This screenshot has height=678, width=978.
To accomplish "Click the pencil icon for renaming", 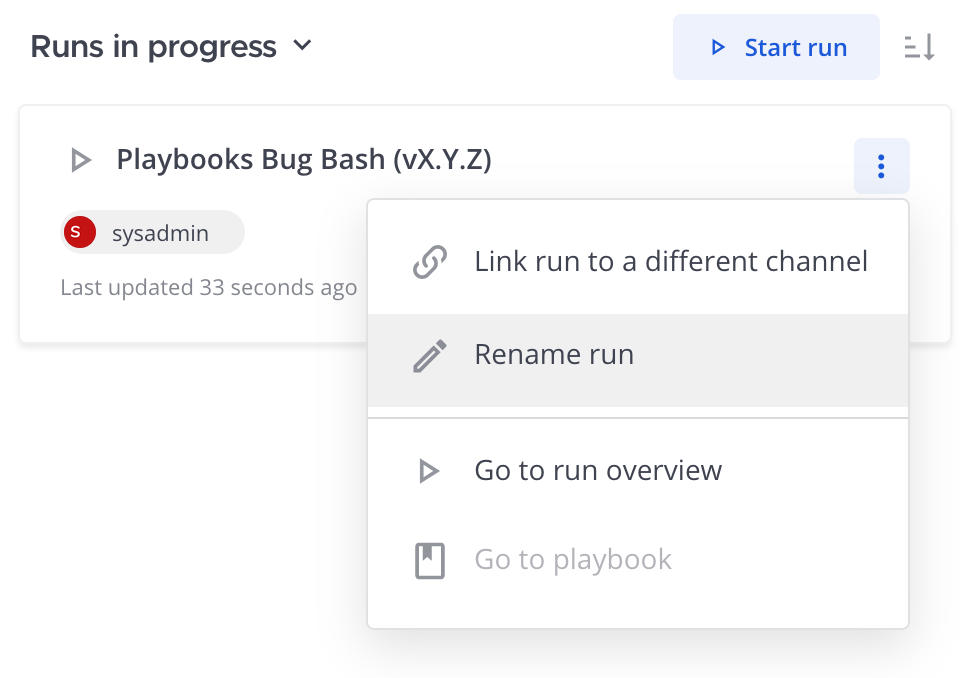I will tap(429, 354).
